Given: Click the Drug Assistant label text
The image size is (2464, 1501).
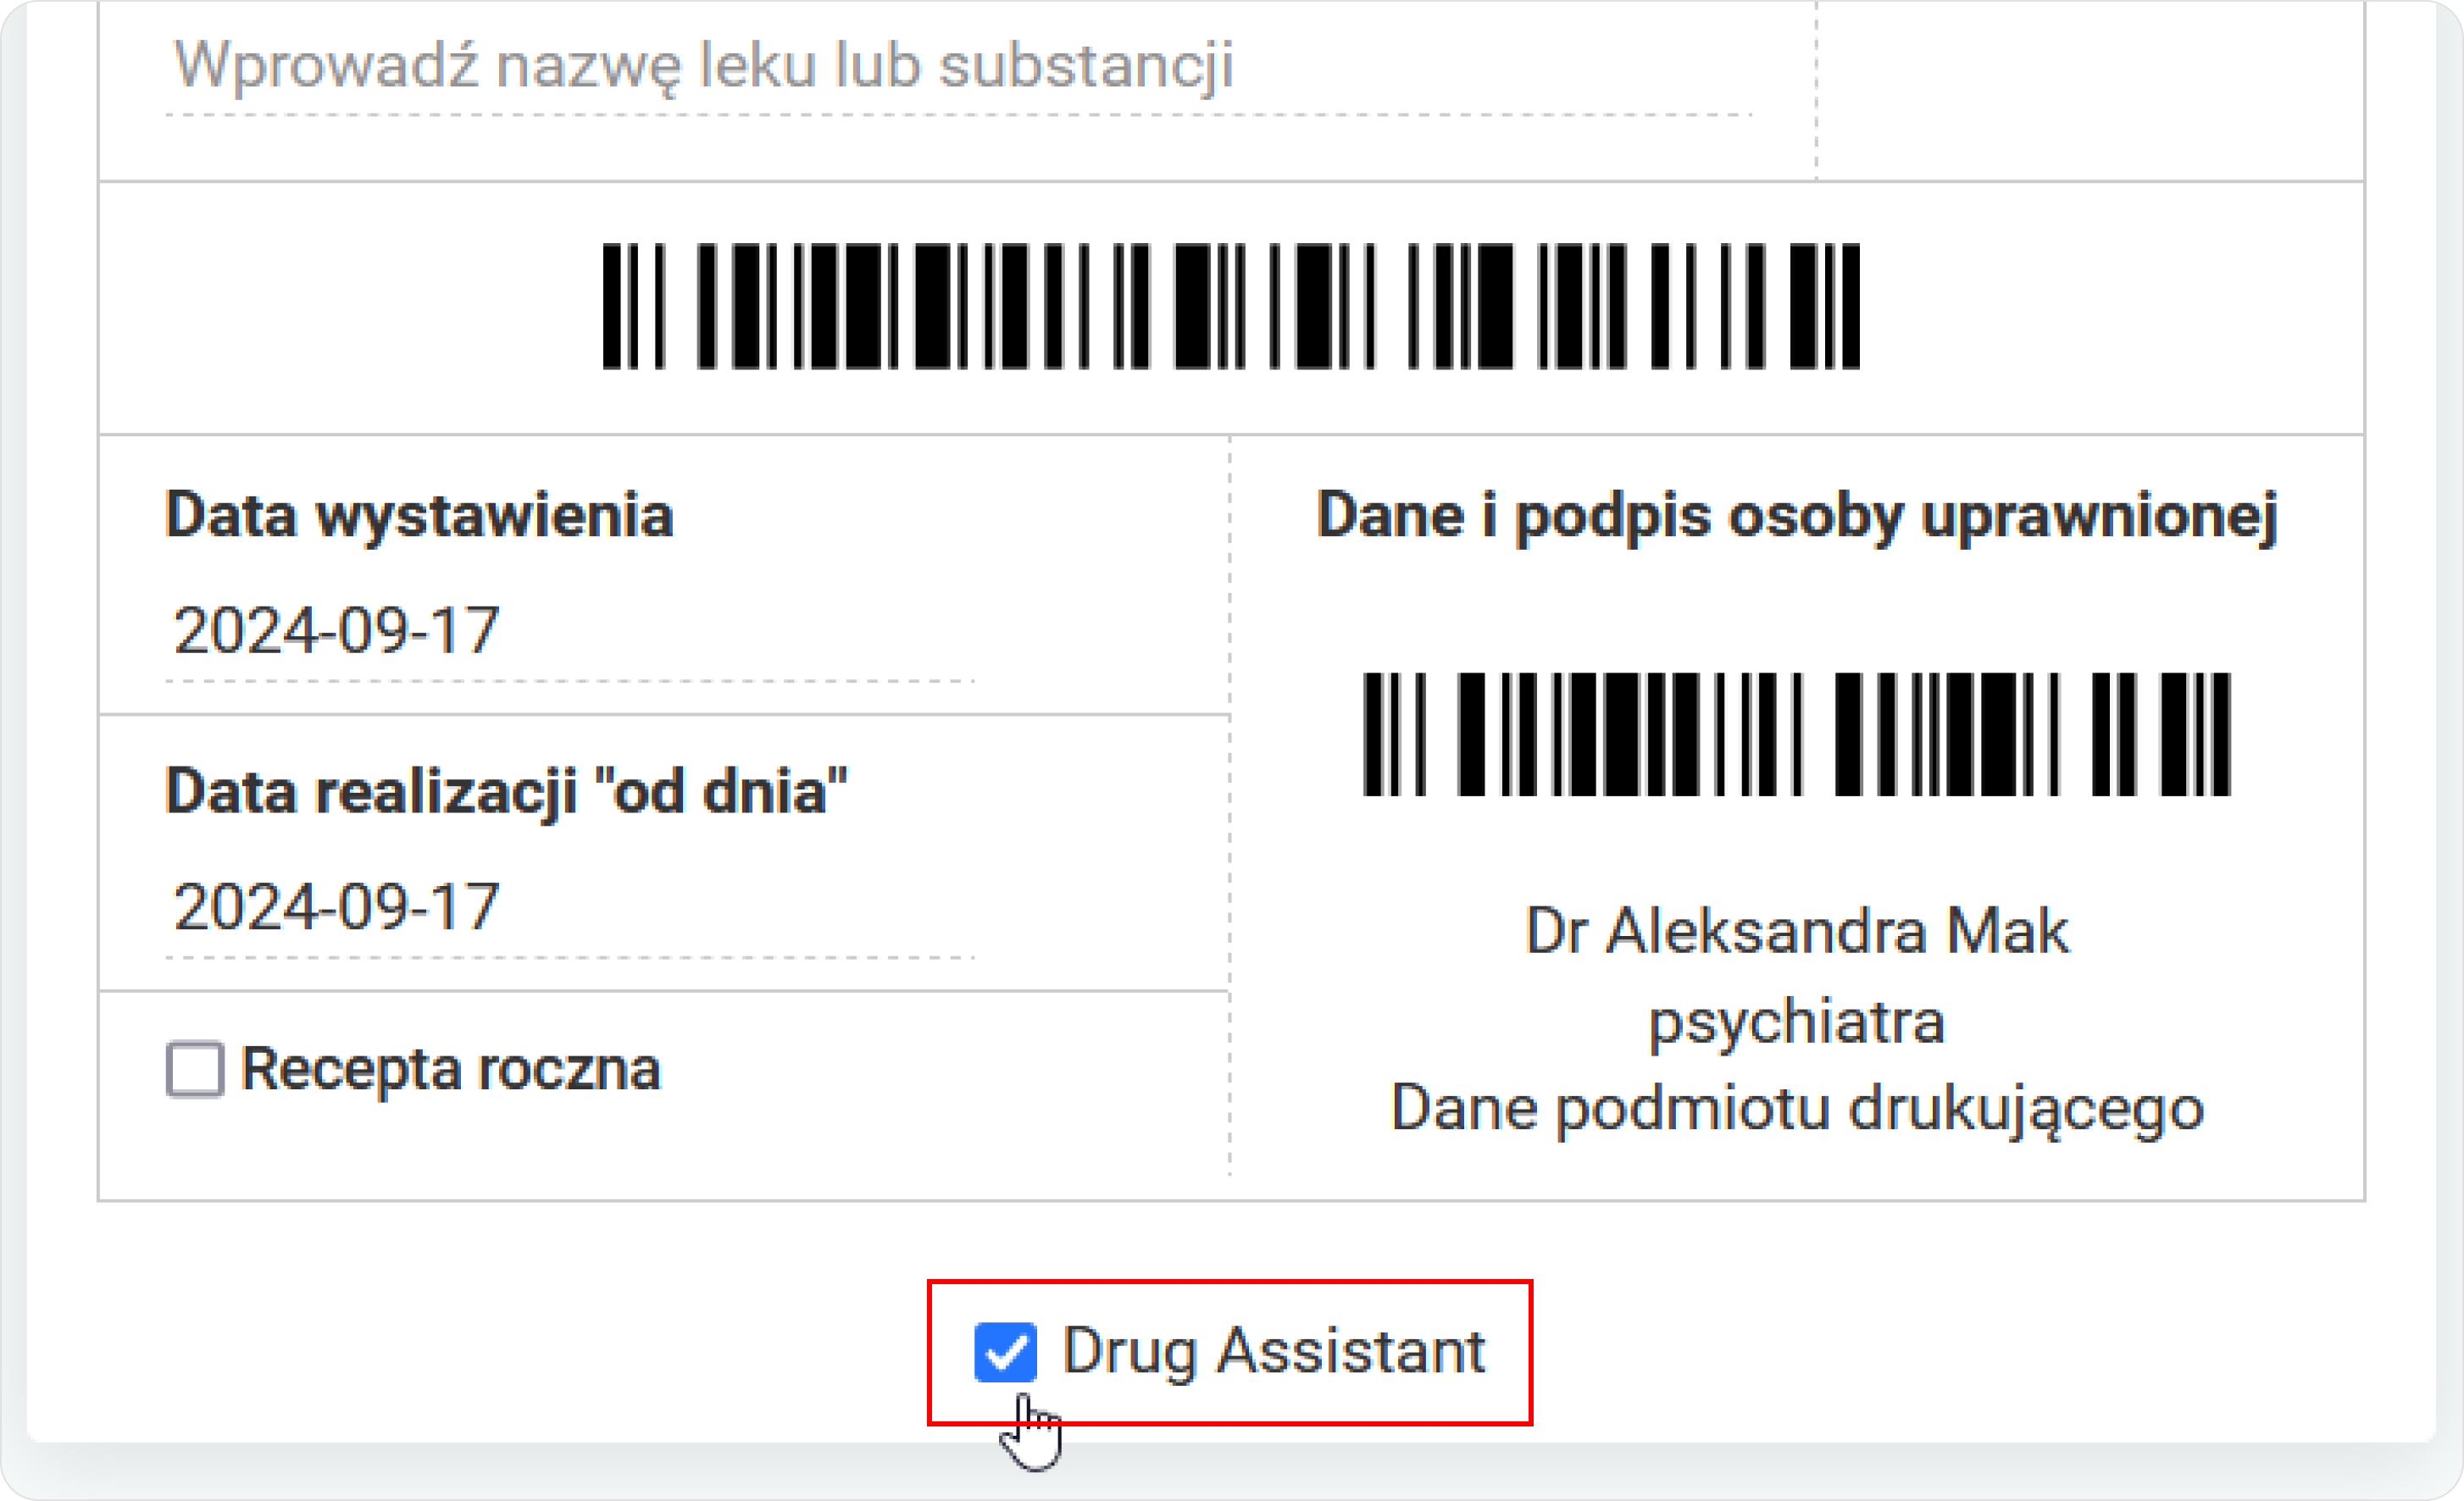Looking at the screenshot, I should pyautogui.click(x=1272, y=1350).
